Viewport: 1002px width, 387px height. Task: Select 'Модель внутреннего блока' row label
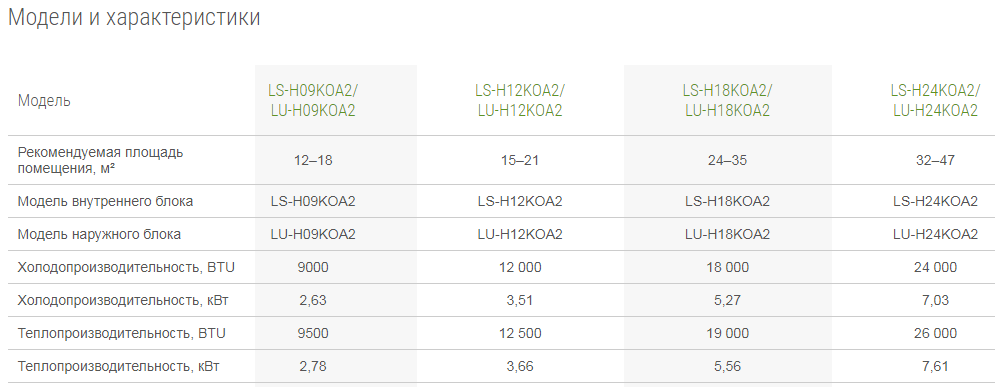point(105,202)
